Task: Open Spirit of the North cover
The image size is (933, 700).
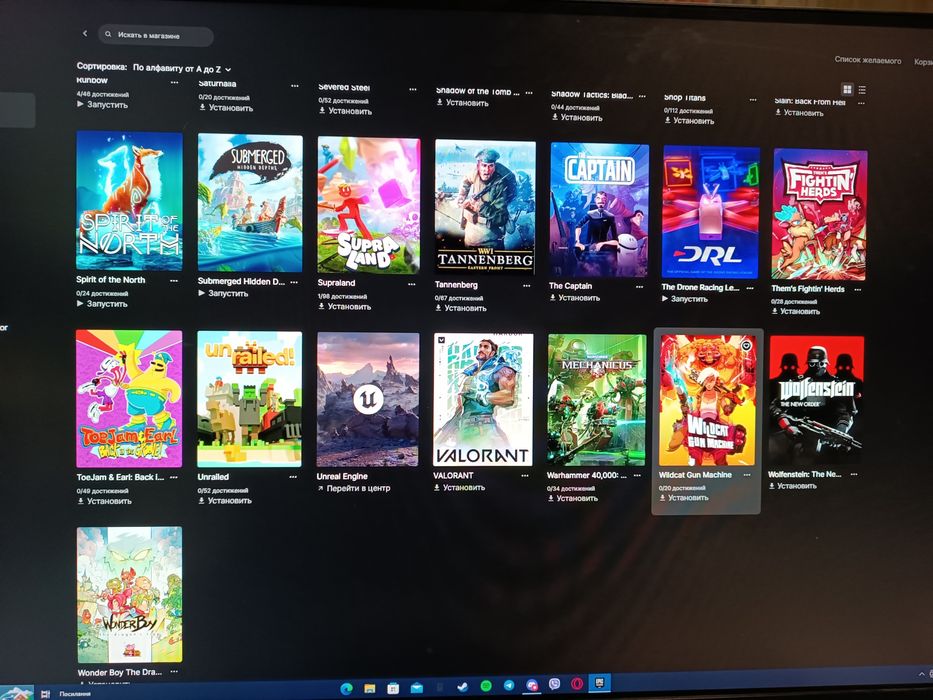Action: pos(129,201)
